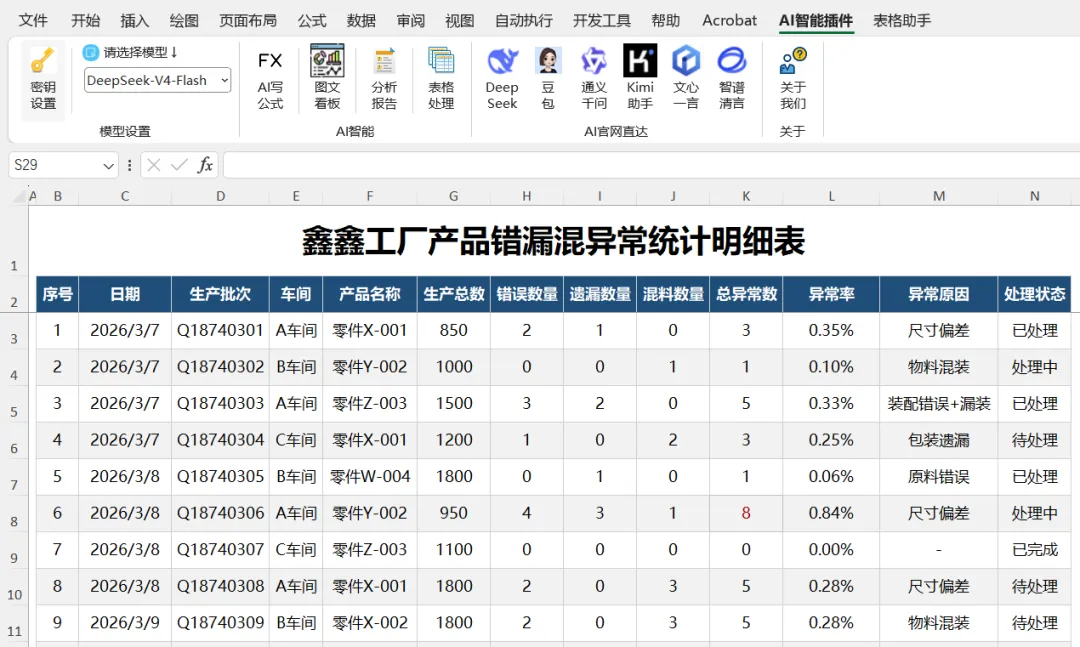Click the 处理状态 header cell
Screen dimensions: 1080x647
pyautogui.click(x=1035, y=294)
